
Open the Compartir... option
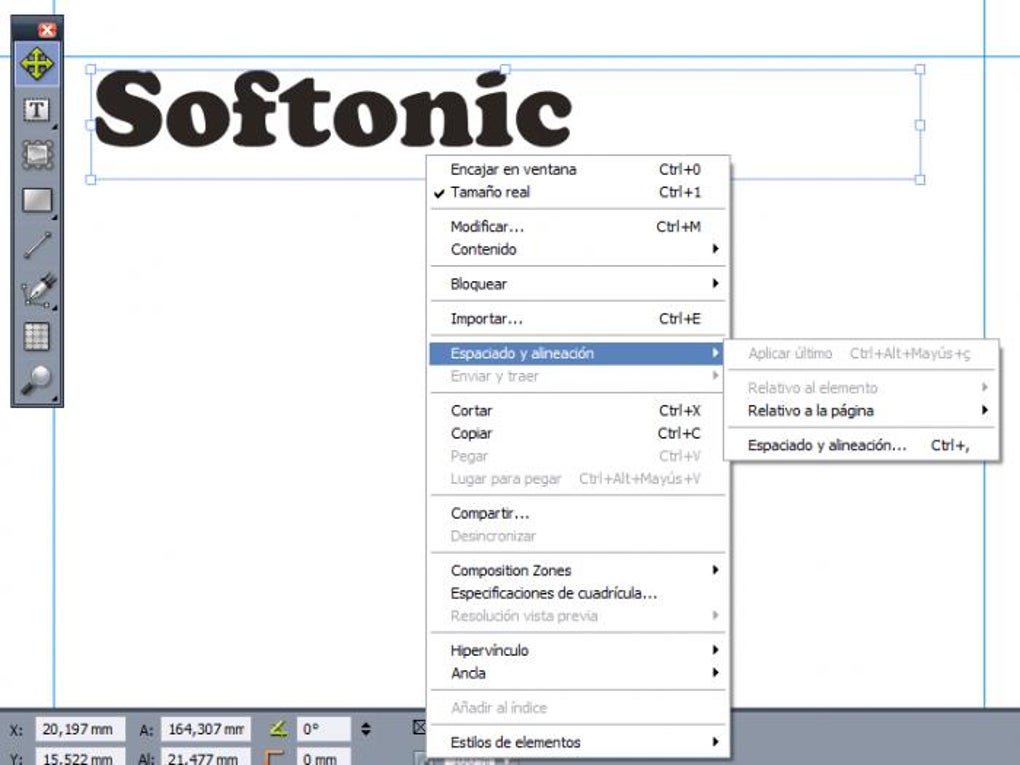578,514
